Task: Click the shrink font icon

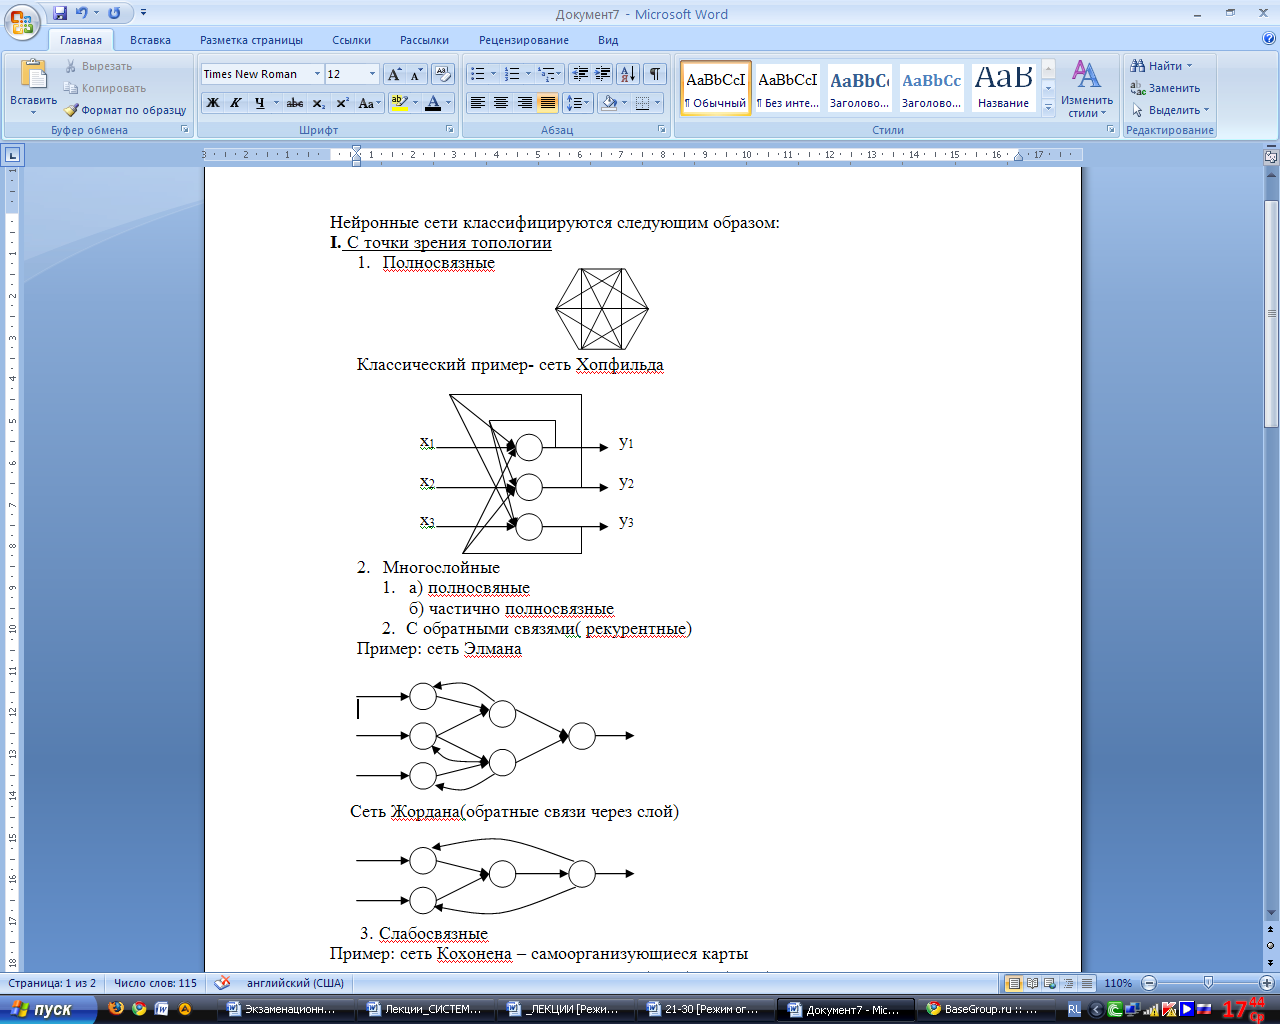Action: [416, 74]
